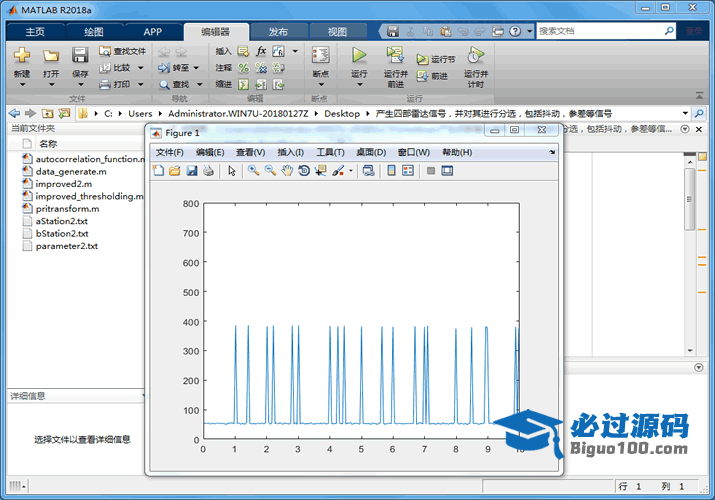Open the 查找 (Find) dropdown arrow
The width and height of the screenshot is (715, 500).
[199, 84]
